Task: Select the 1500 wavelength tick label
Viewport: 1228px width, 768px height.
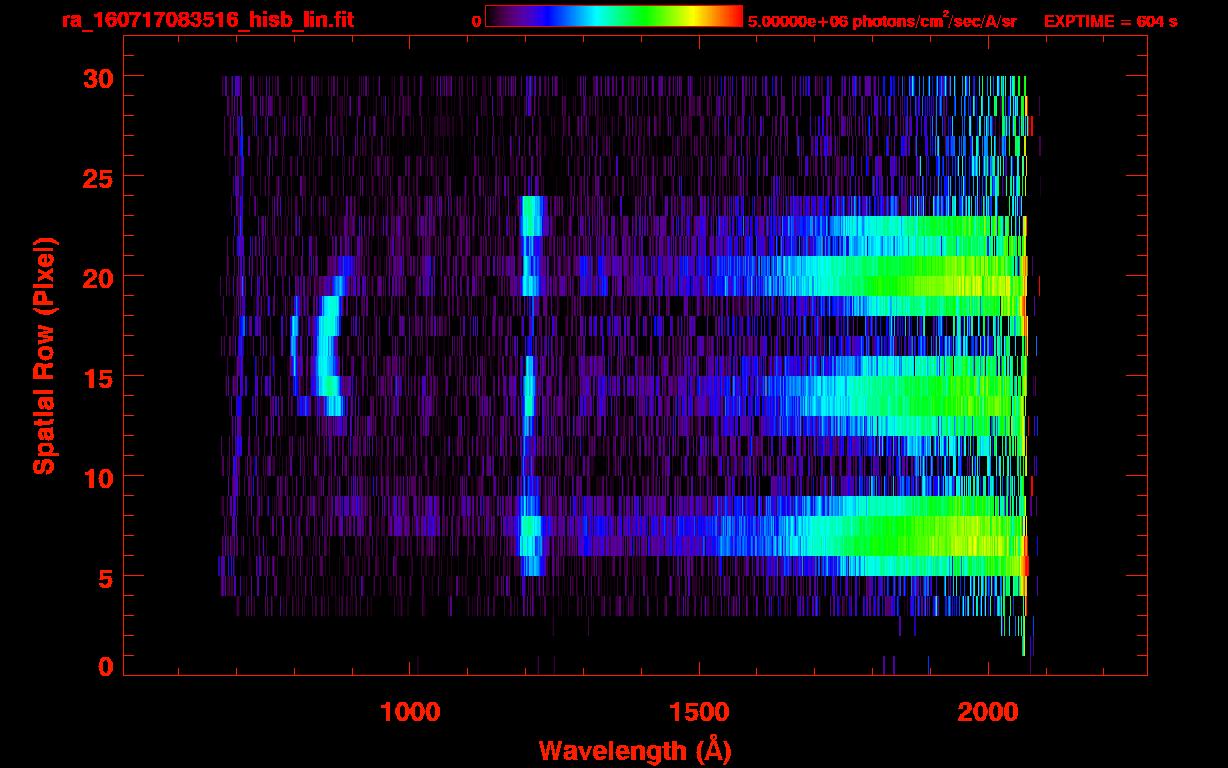Action: [699, 712]
